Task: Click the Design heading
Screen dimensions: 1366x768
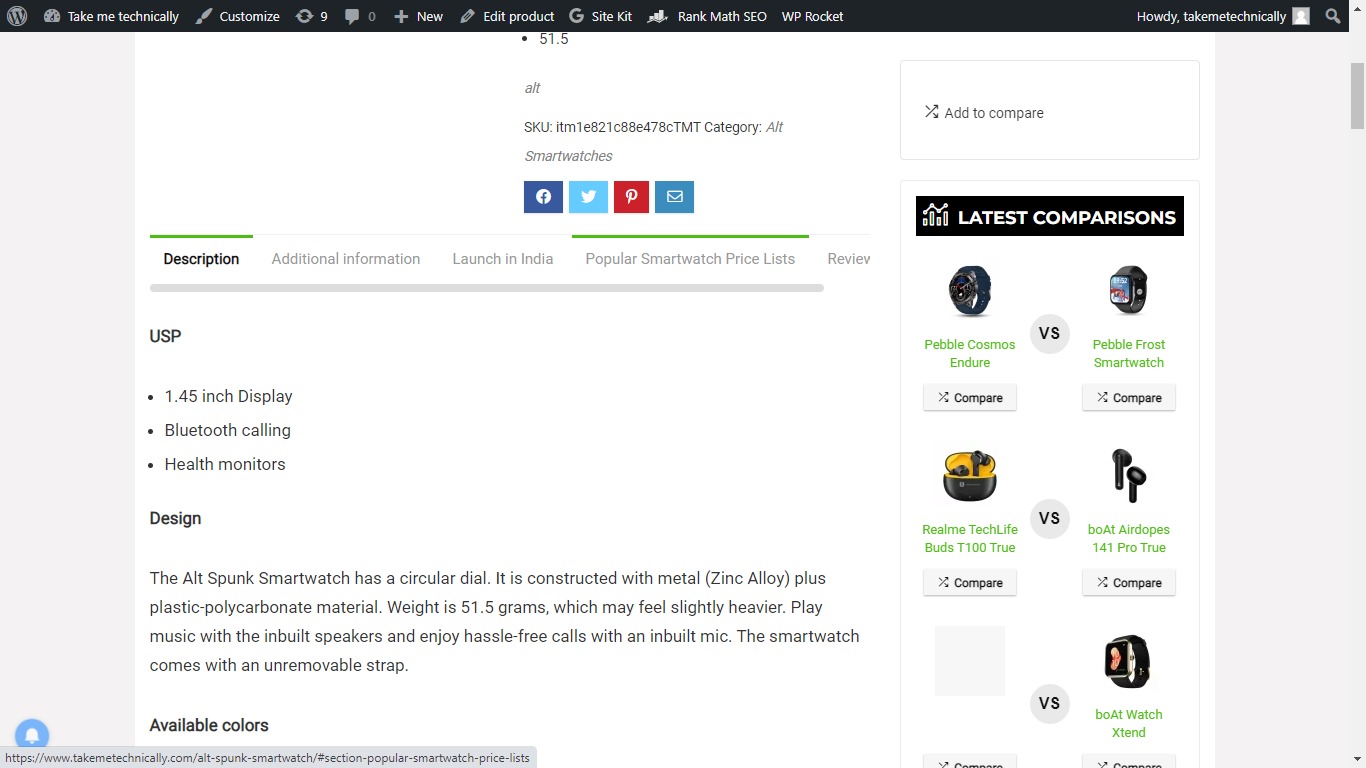Action: [x=176, y=518]
